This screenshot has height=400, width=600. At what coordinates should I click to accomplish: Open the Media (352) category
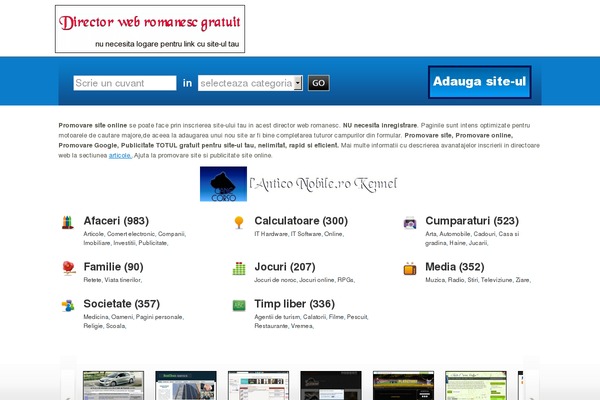[x=455, y=267]
